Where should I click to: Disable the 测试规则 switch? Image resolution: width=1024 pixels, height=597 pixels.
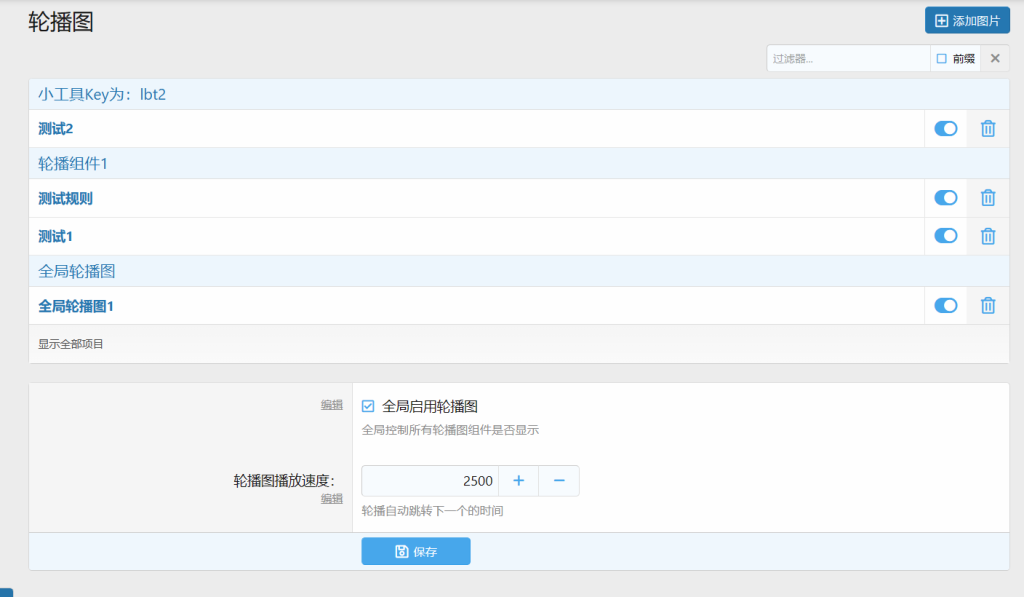point(945,198)
